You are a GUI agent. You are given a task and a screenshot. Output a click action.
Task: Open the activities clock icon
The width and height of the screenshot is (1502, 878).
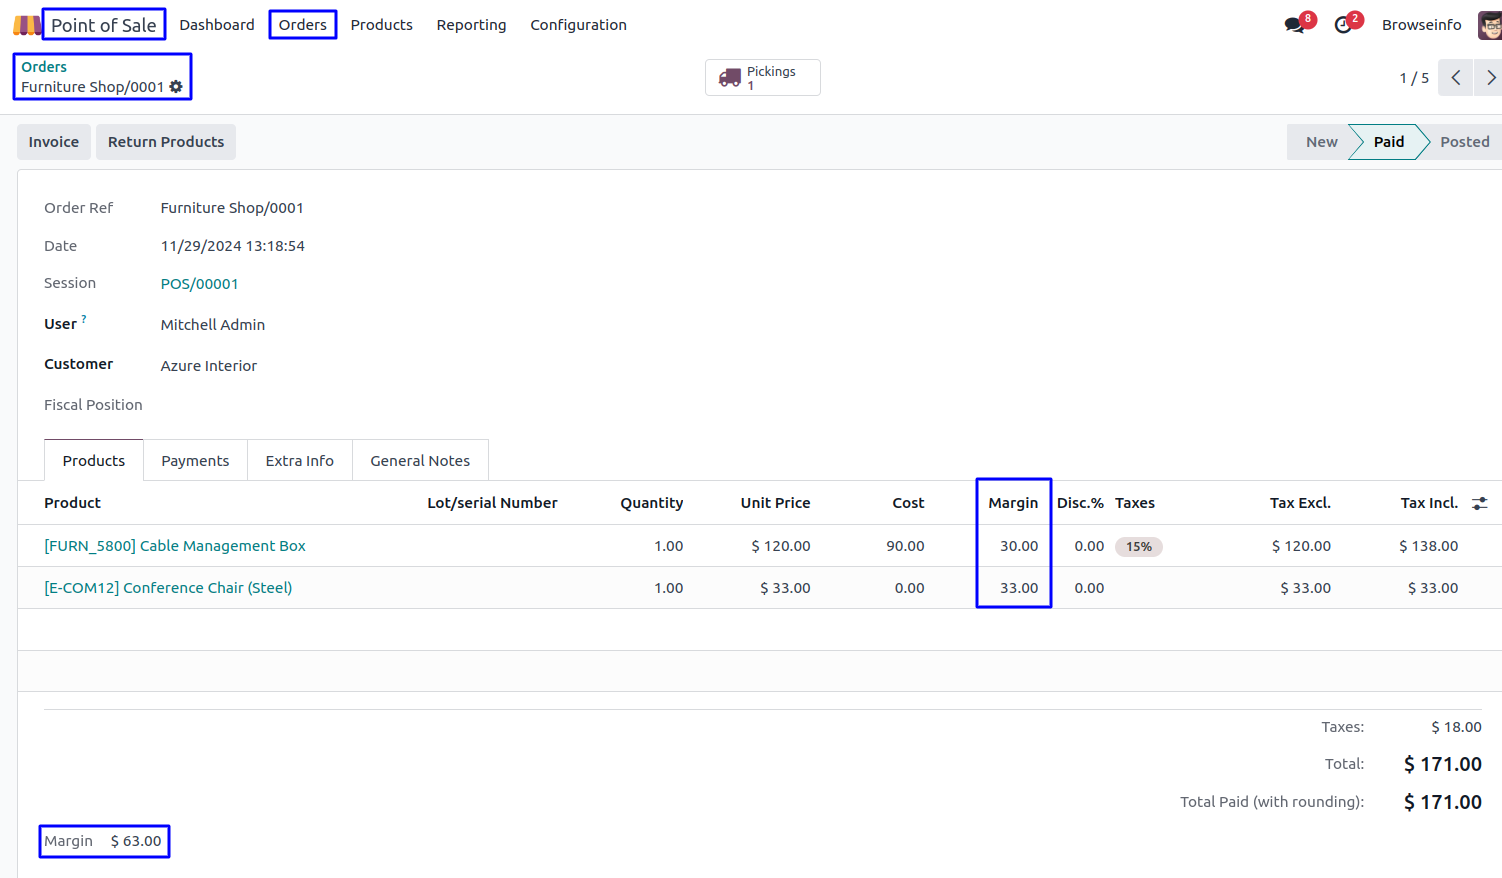[1343, 25]
